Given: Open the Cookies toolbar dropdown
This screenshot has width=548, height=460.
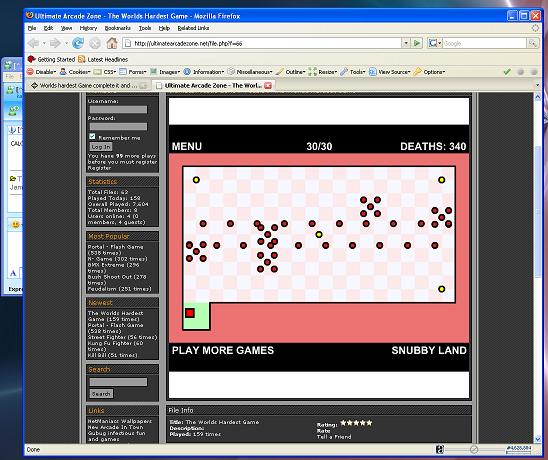Looking at the screenshot, I should [x=75, y=72].
